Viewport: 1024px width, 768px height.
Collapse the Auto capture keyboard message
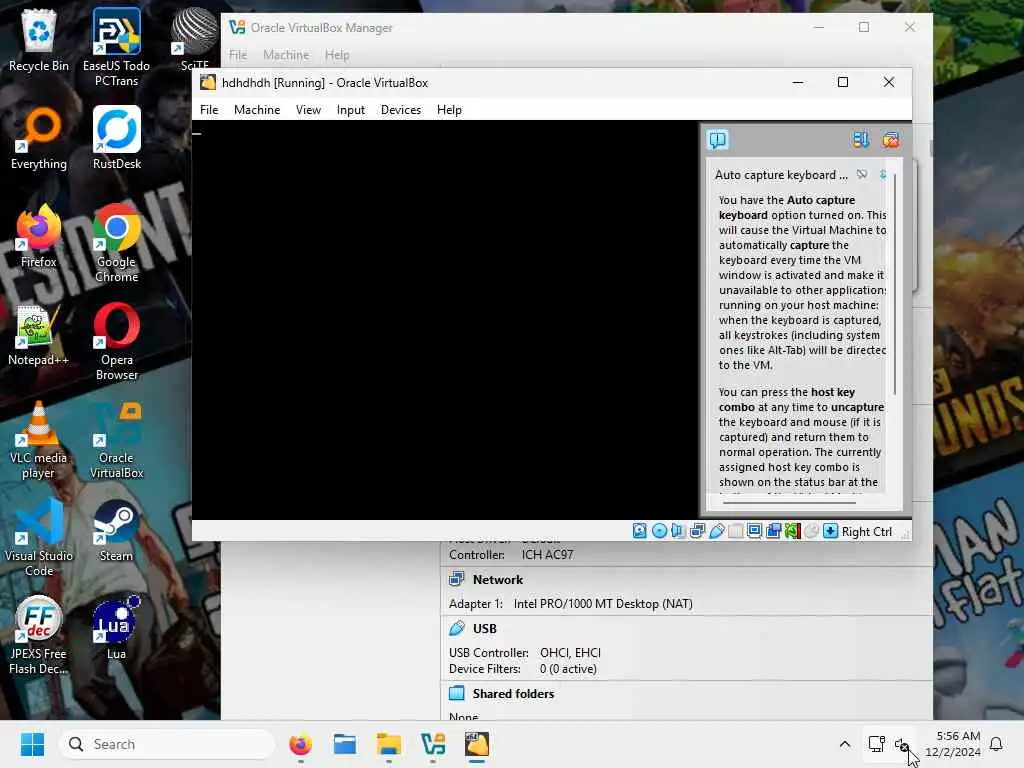(883, 174)
